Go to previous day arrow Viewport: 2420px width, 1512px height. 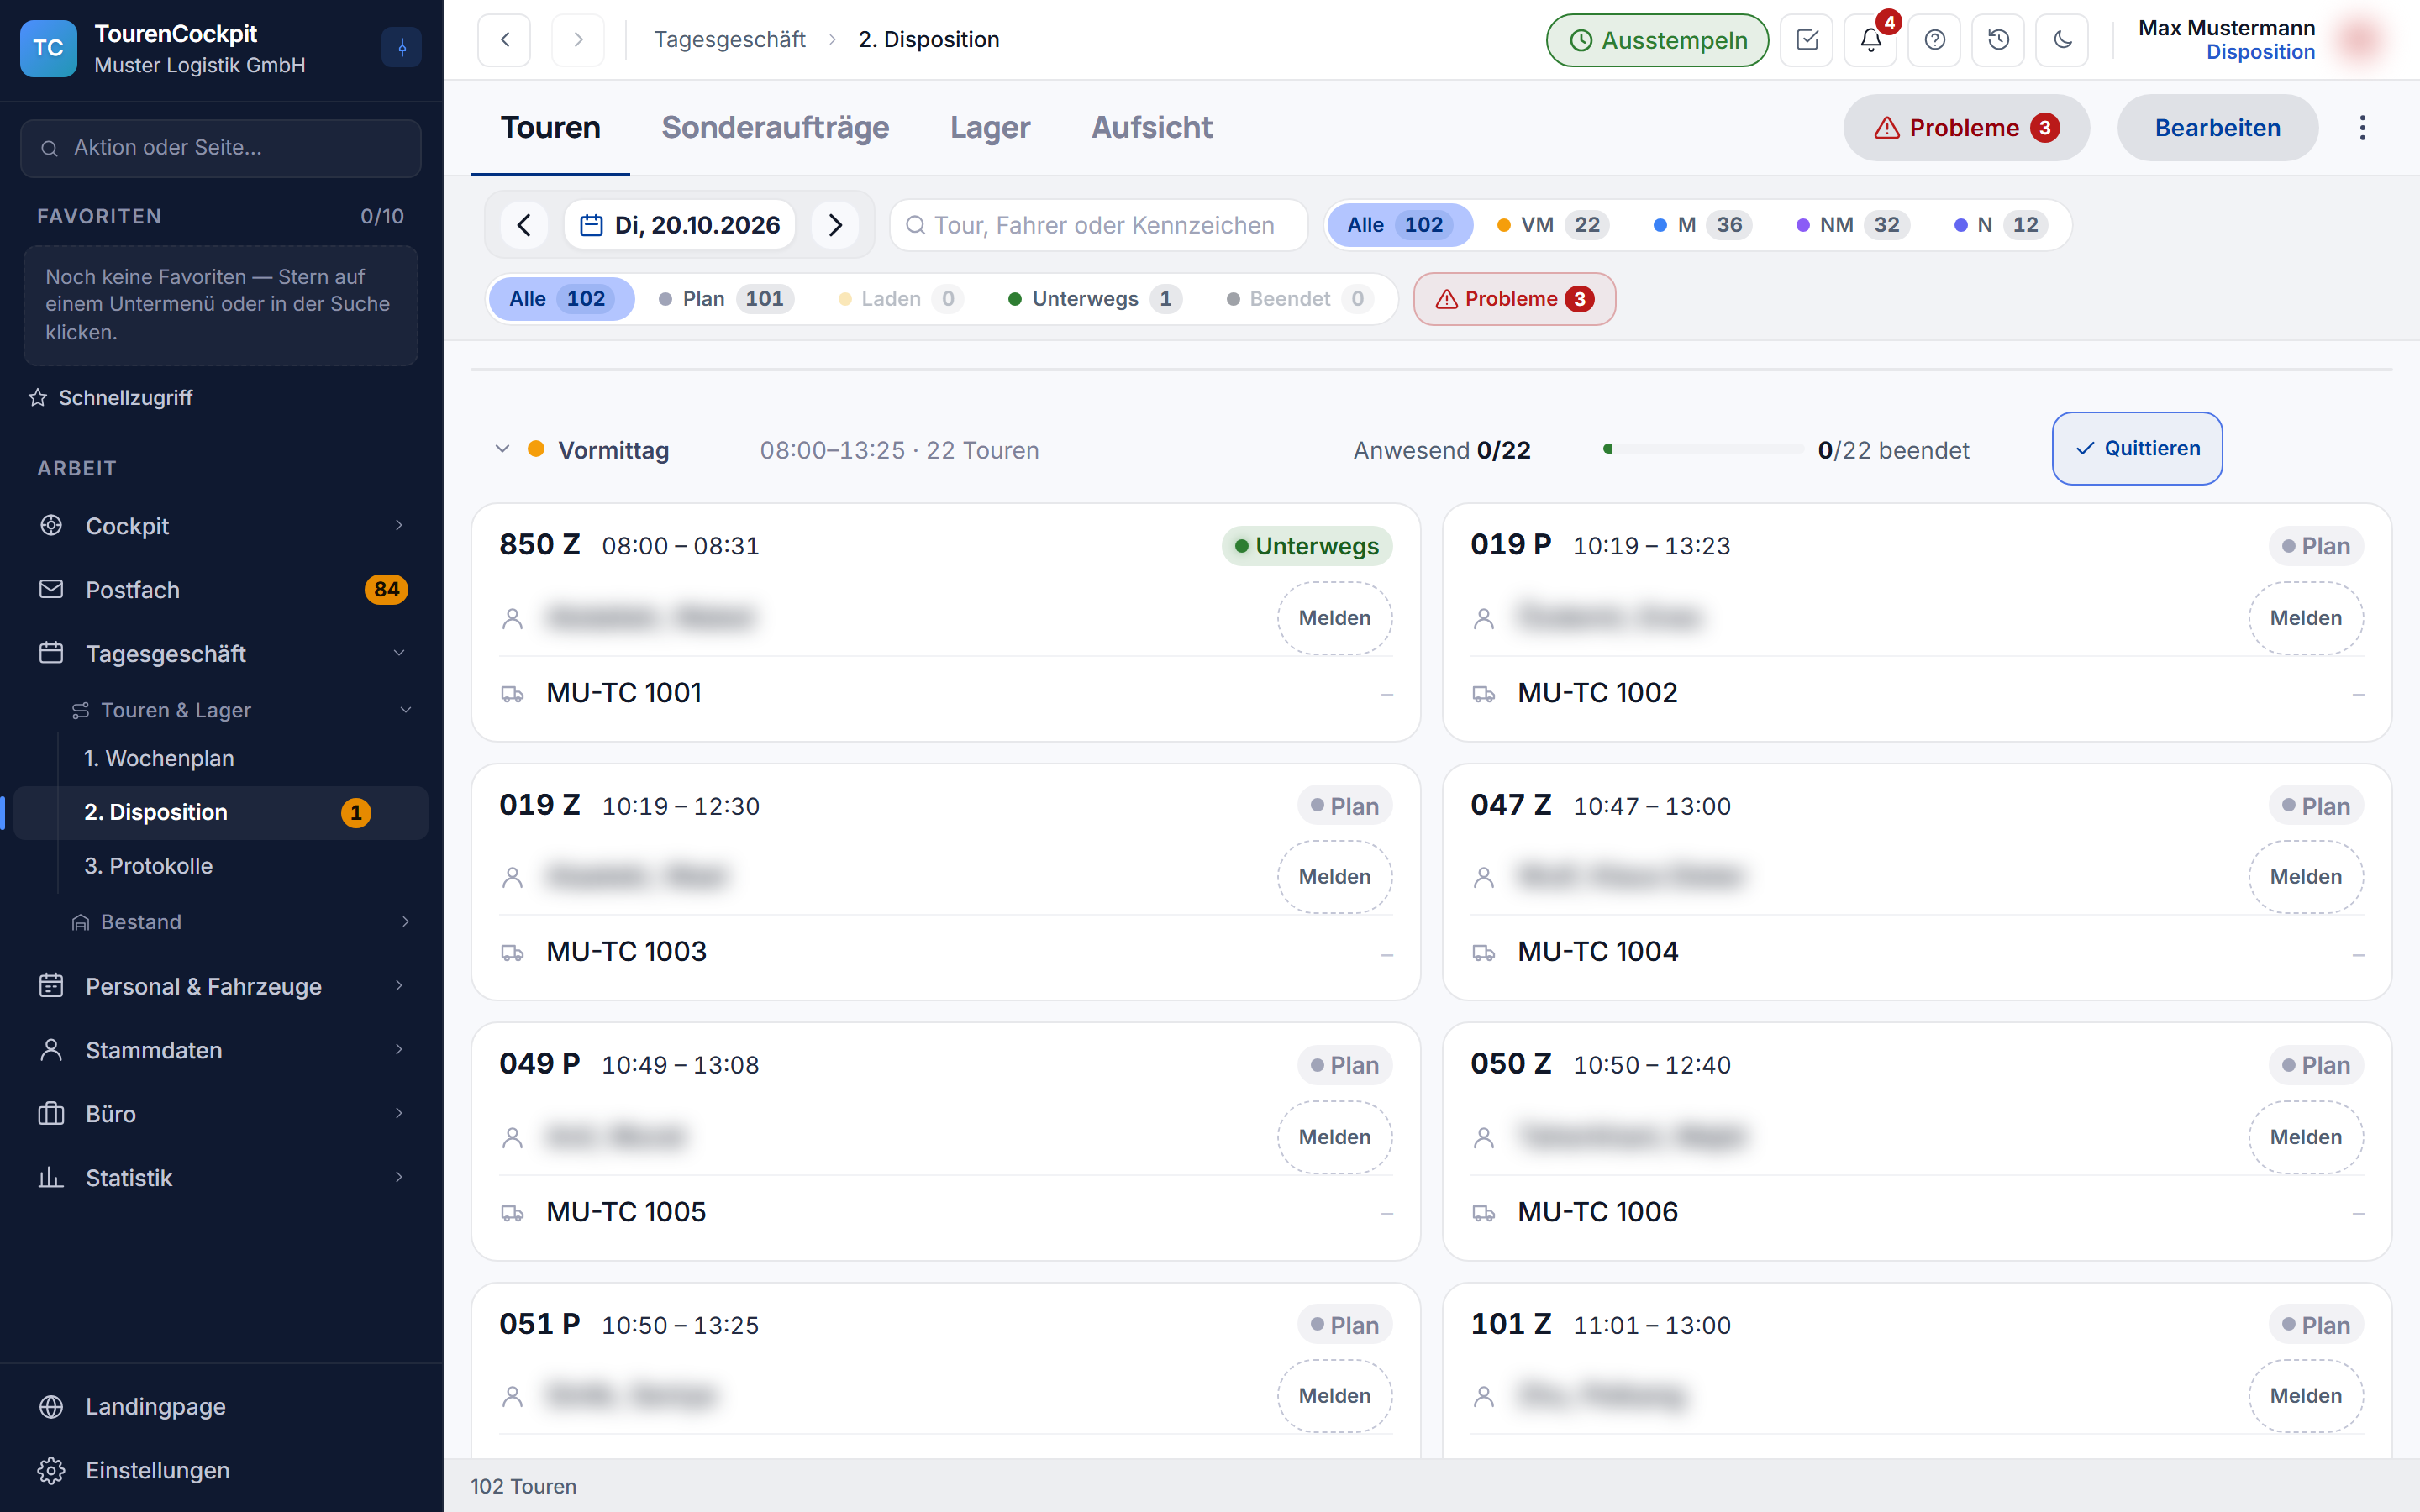pos(524,225)
